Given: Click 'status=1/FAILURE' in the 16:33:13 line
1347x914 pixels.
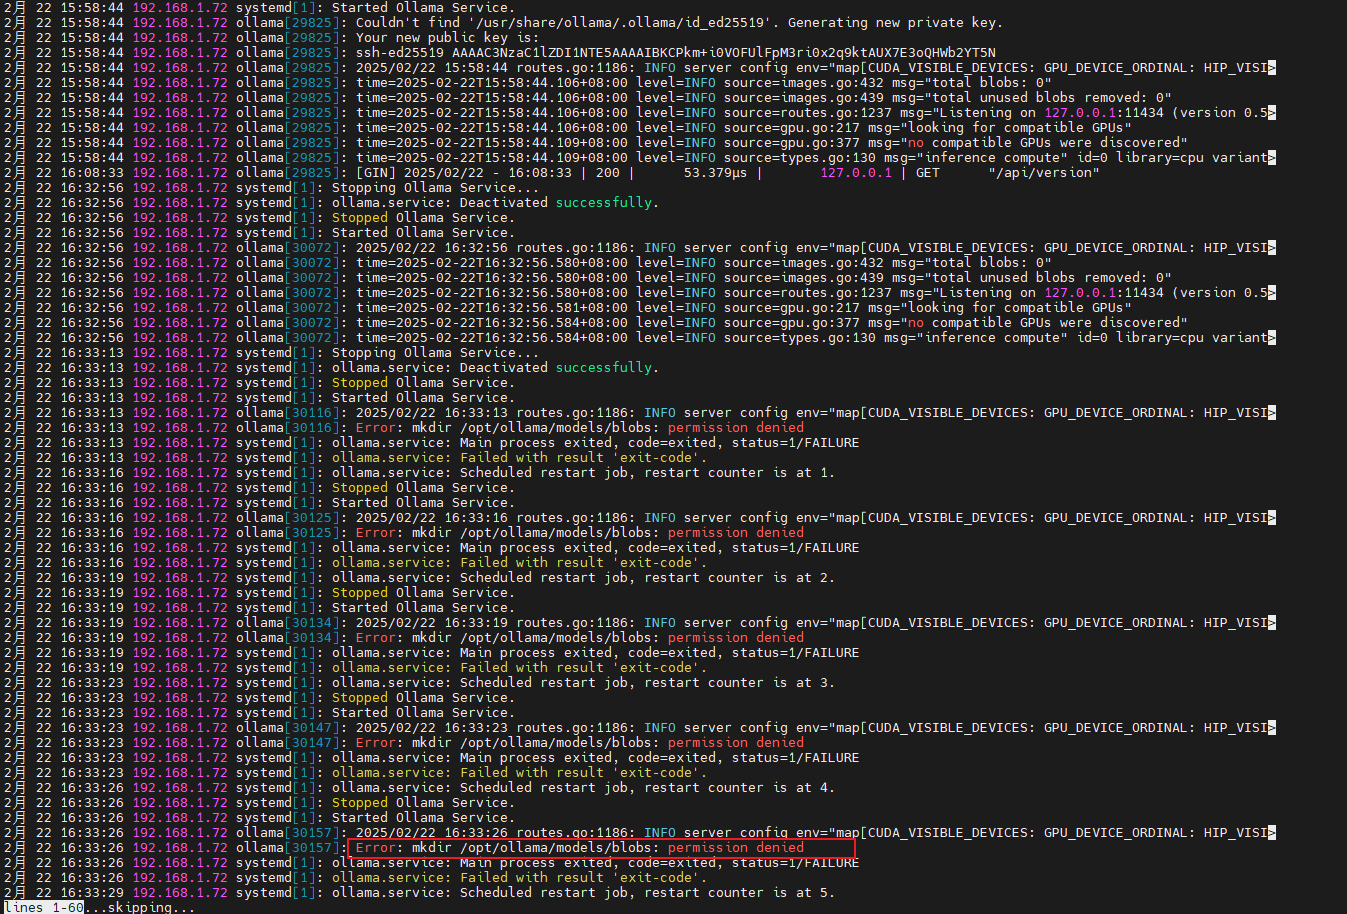Looking at the screenshot, I should tap(795, 442).
